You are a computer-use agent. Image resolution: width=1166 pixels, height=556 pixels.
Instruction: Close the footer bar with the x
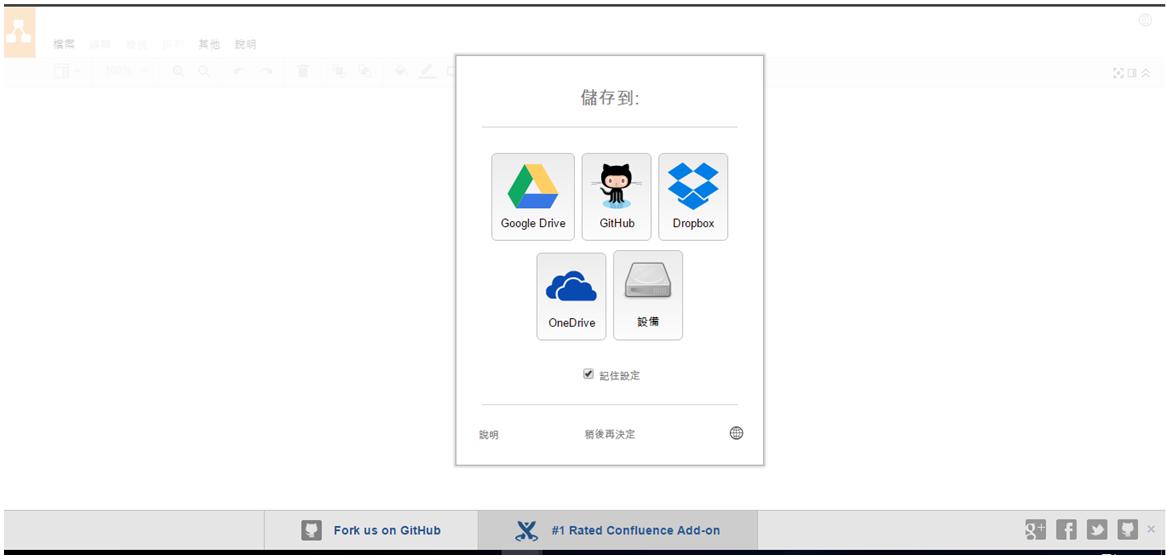[x=1151, y=529]
